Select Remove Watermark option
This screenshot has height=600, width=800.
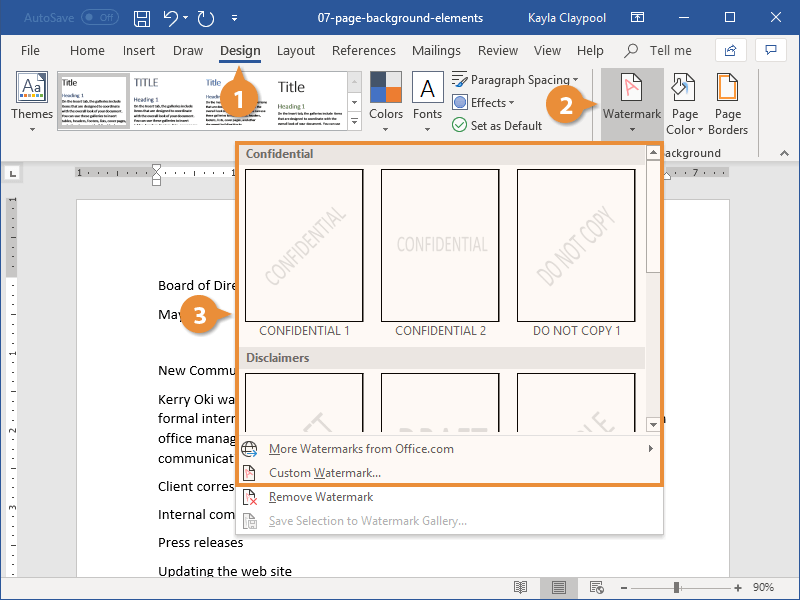[x=320, y=497]
